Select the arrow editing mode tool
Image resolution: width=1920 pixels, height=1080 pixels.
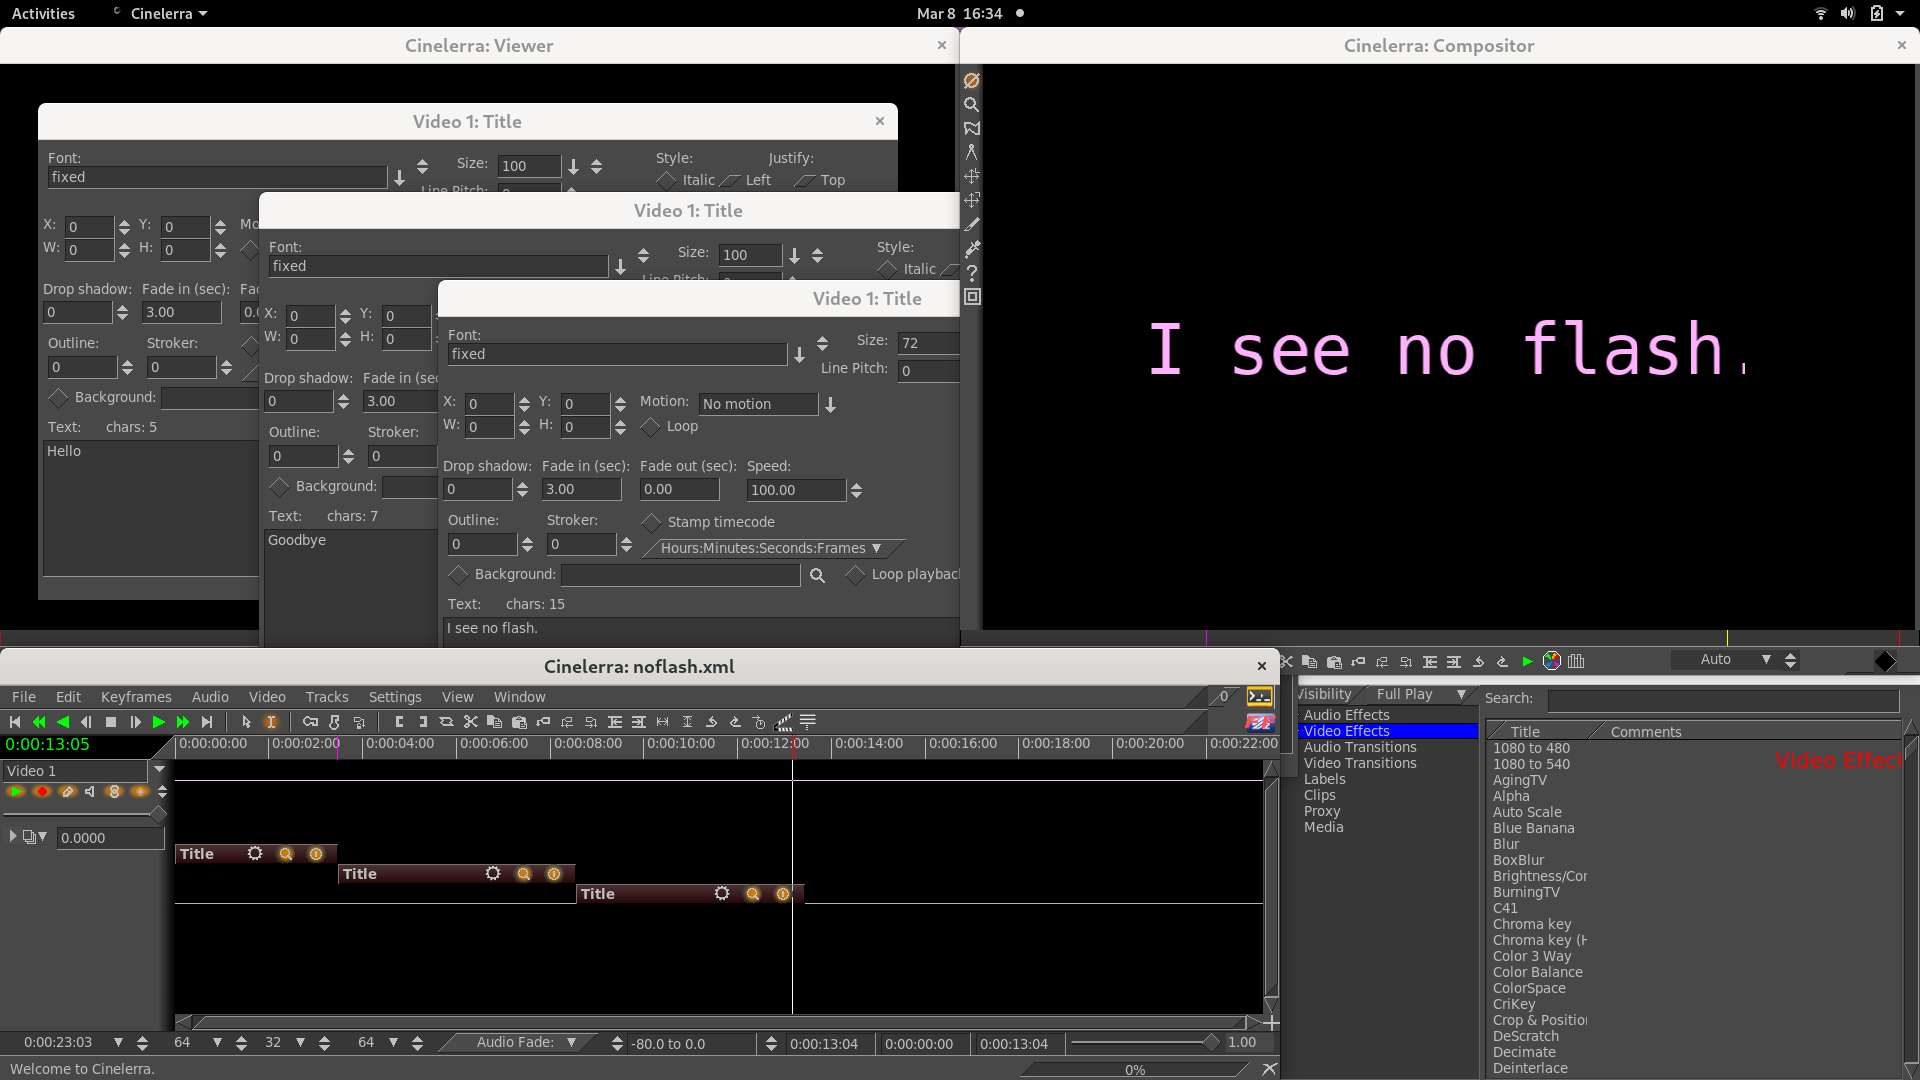(x=247, y=722)
